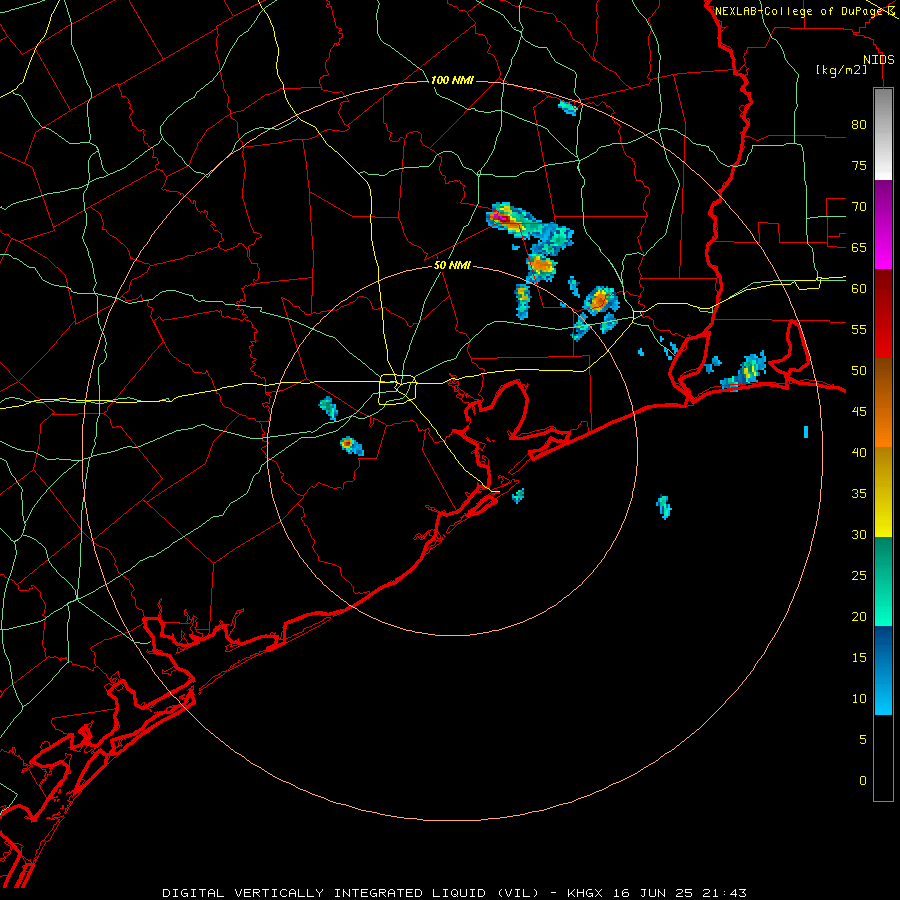Click the 75 value on the scale

pyautogui.click(x=859, y=165)
